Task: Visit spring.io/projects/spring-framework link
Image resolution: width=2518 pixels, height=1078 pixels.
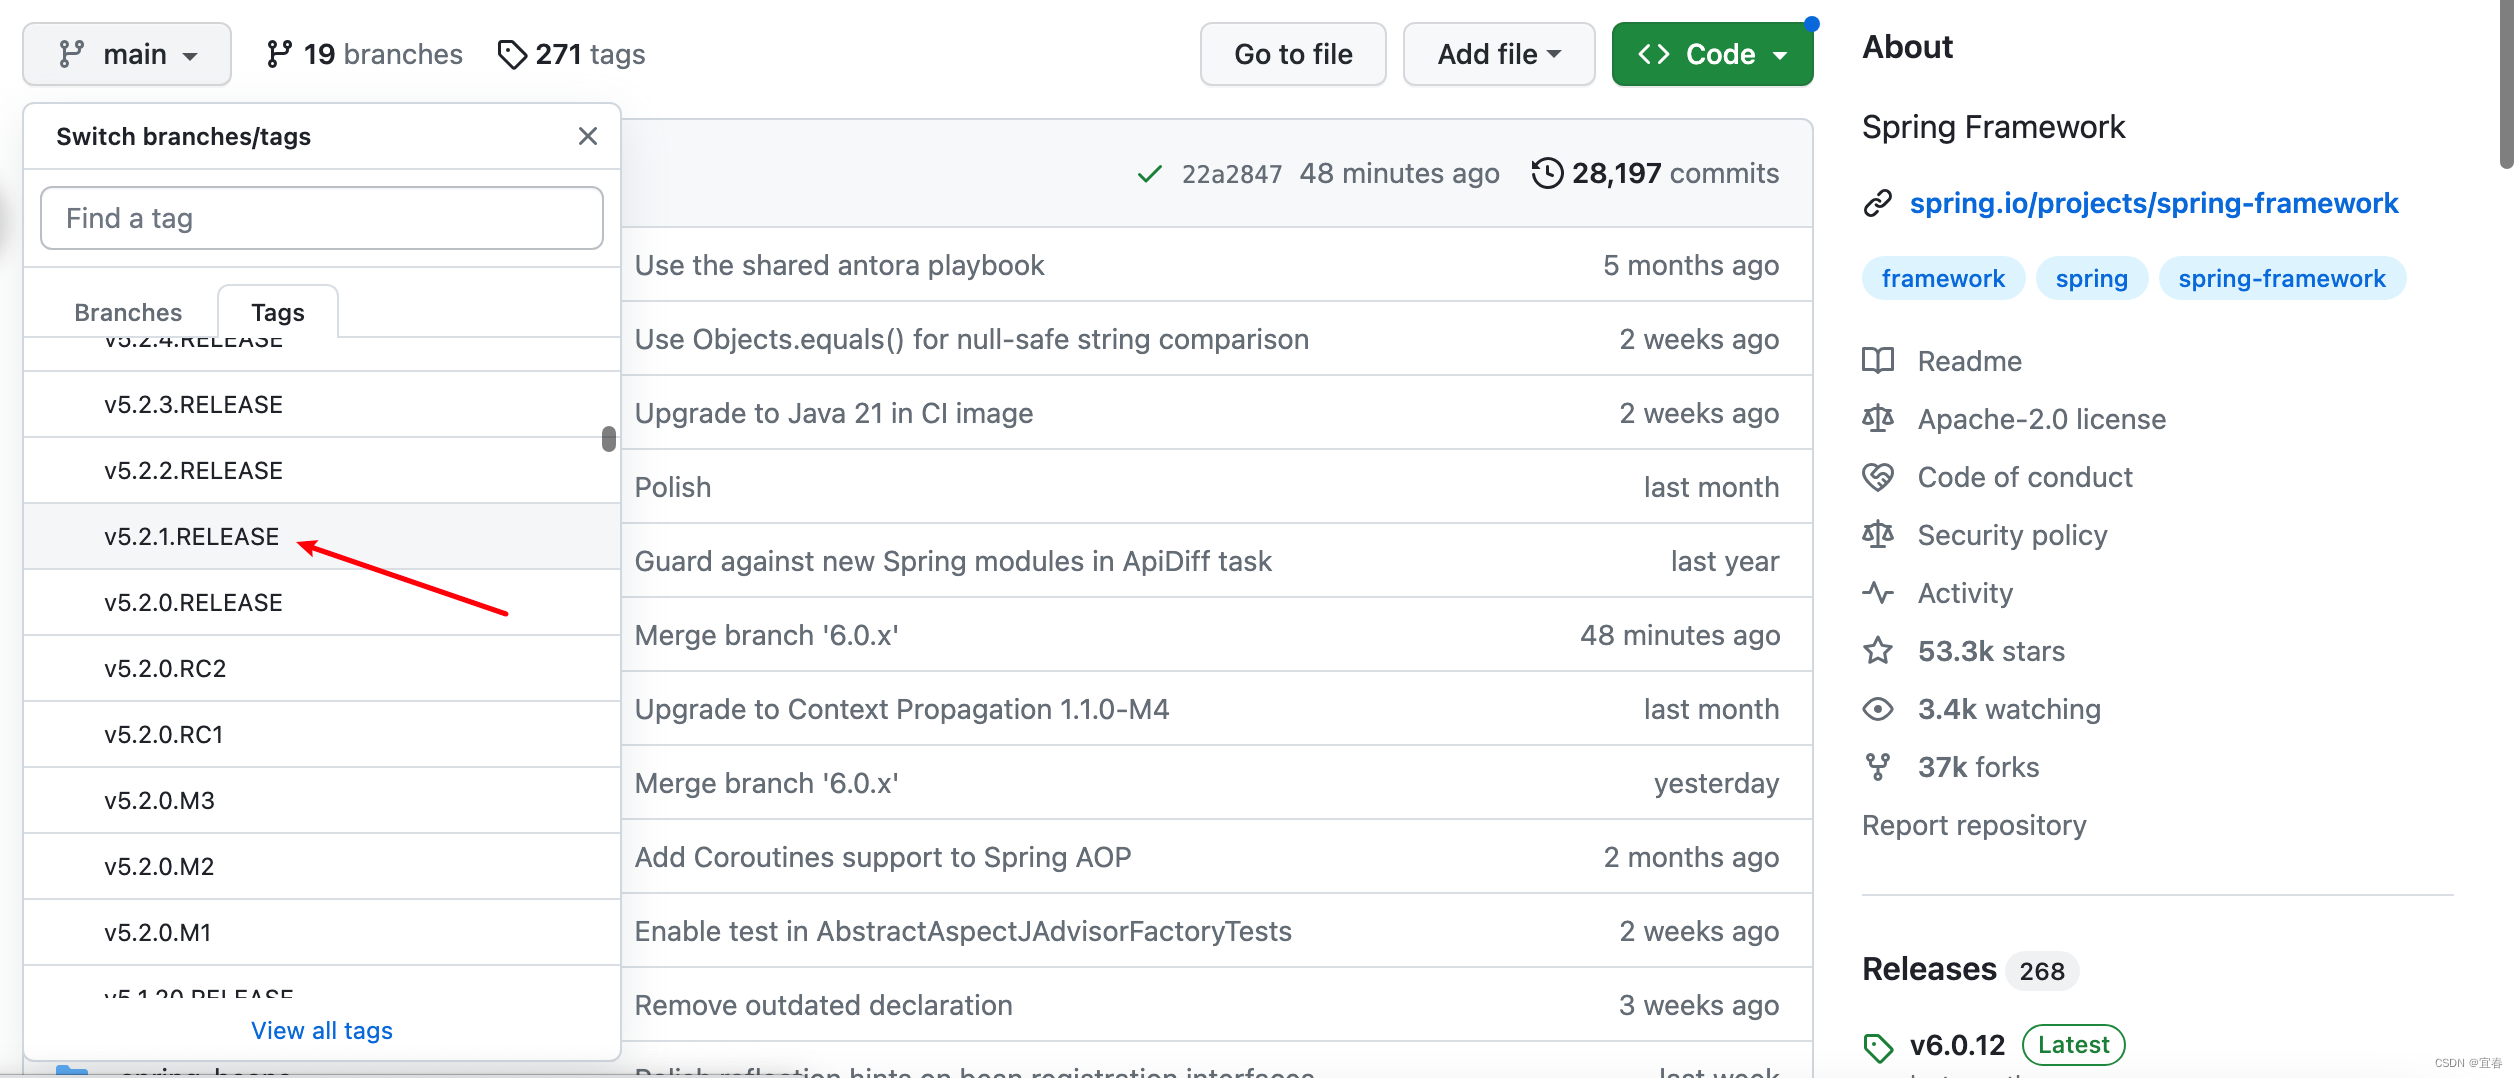Action: (2154, 203)
